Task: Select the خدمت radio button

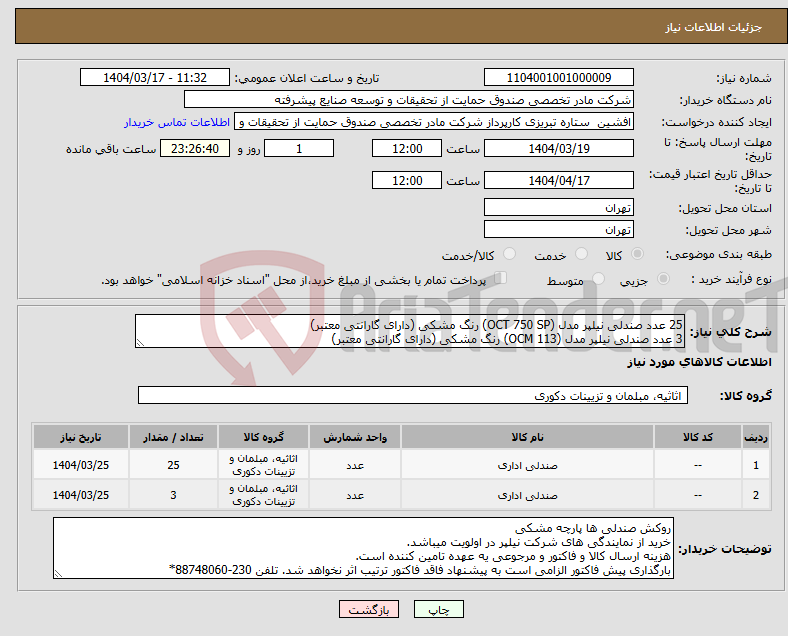Action: (x=581, y=254)
